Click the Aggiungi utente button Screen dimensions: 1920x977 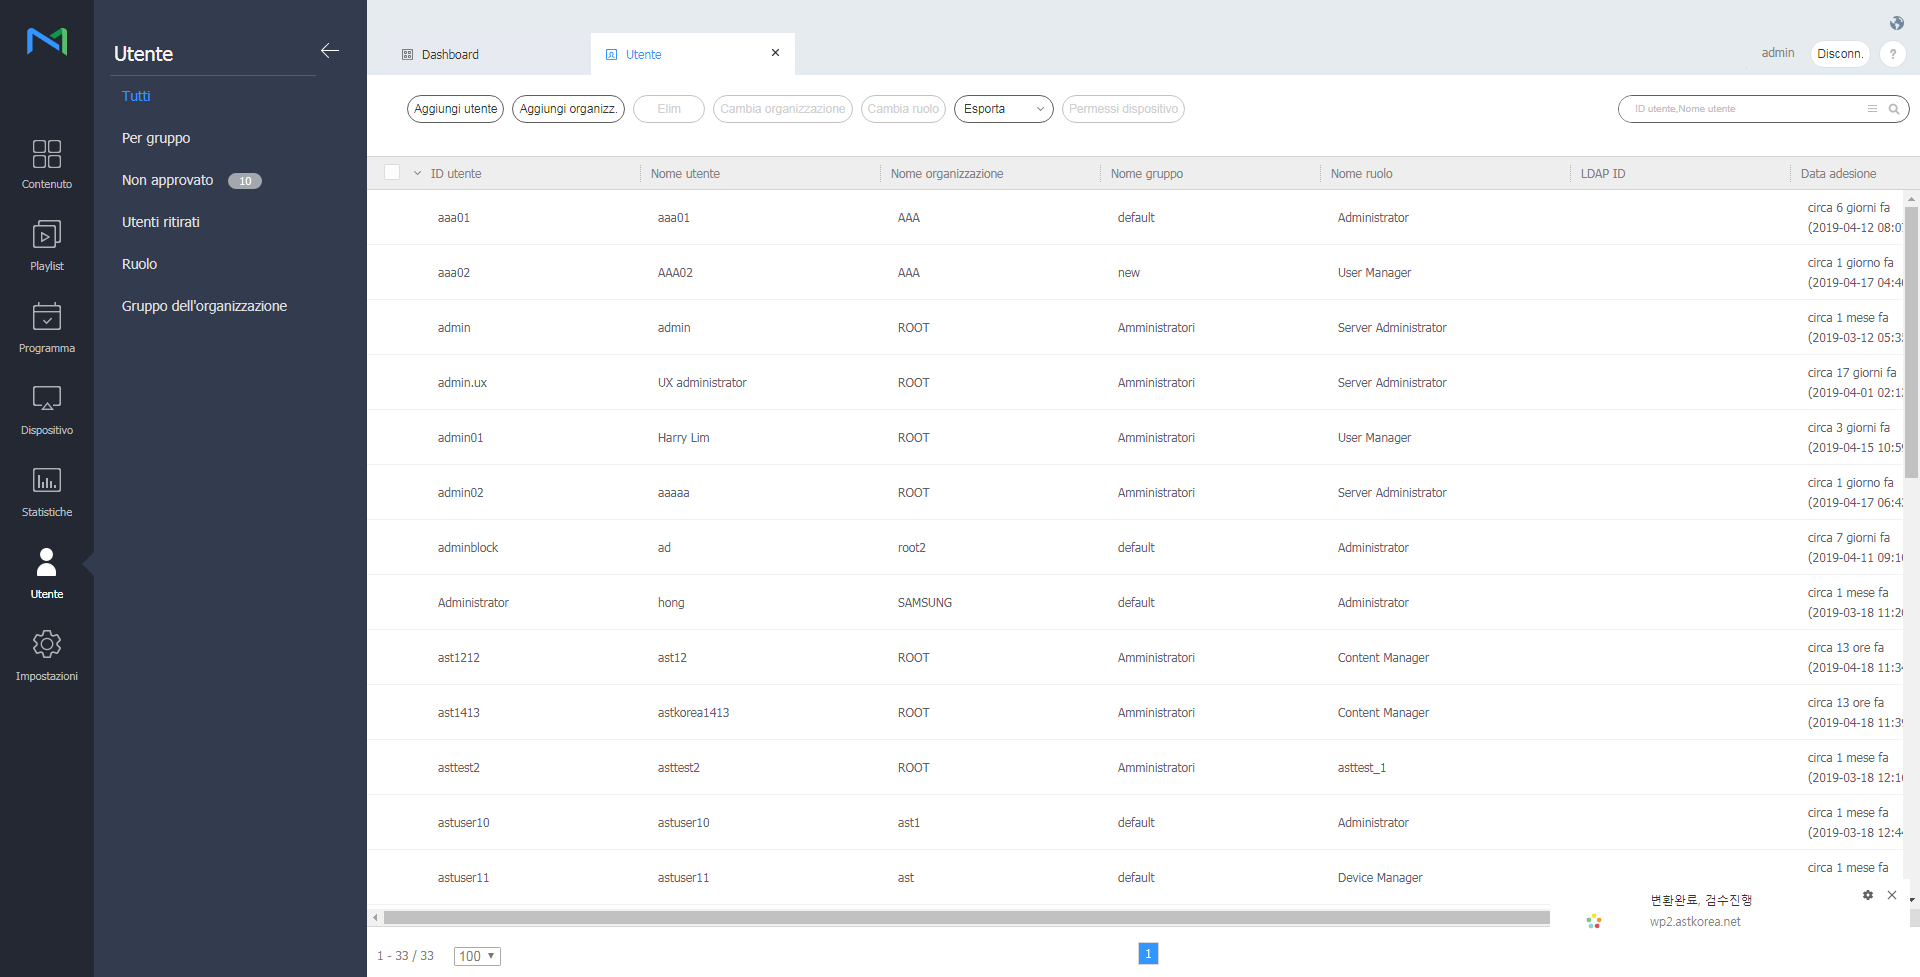455,109
